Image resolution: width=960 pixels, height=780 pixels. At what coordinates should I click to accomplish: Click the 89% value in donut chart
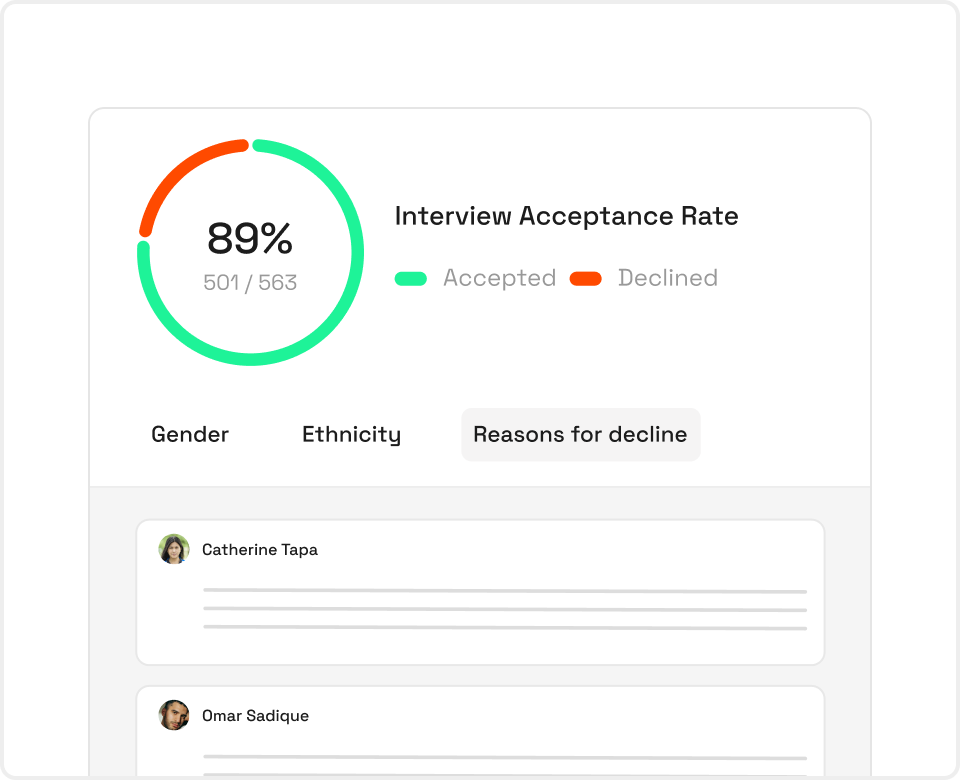coord(250,238)
